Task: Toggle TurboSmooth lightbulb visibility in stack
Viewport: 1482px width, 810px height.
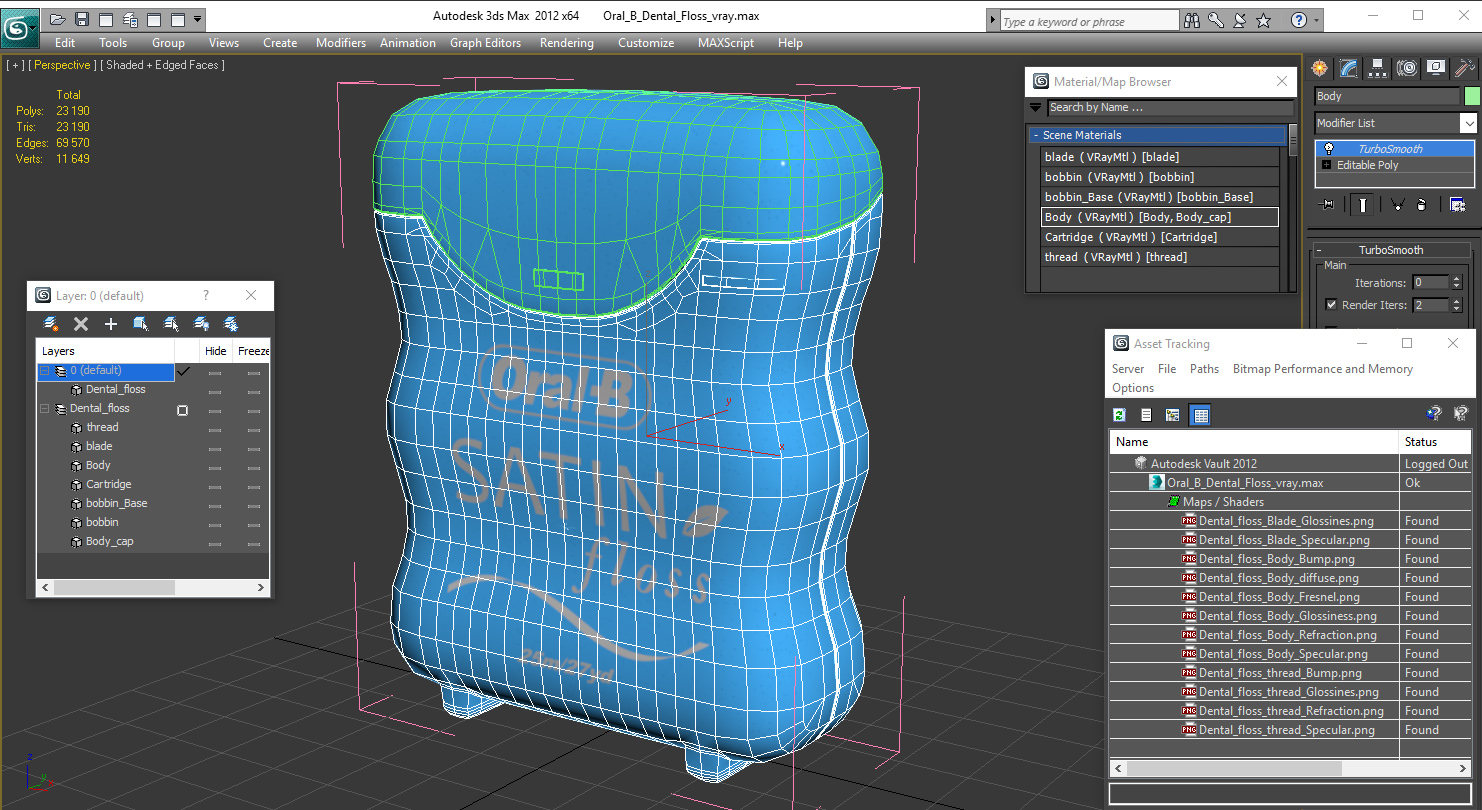Action: 1328,149
